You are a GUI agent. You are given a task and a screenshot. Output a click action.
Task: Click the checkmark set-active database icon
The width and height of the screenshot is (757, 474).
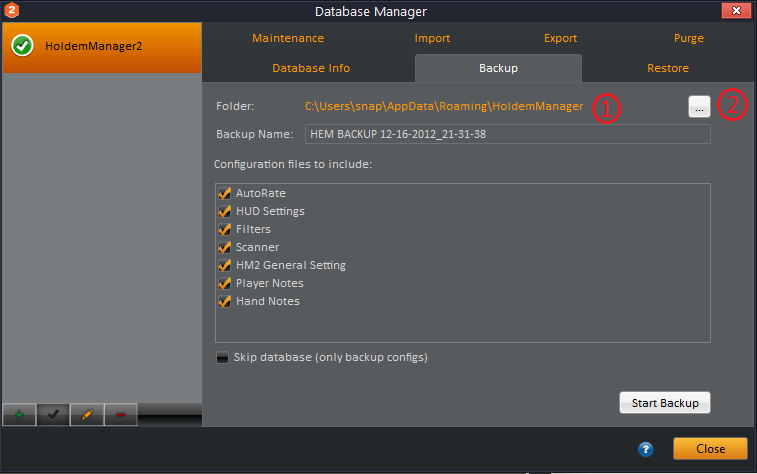[x=53, y=415]
